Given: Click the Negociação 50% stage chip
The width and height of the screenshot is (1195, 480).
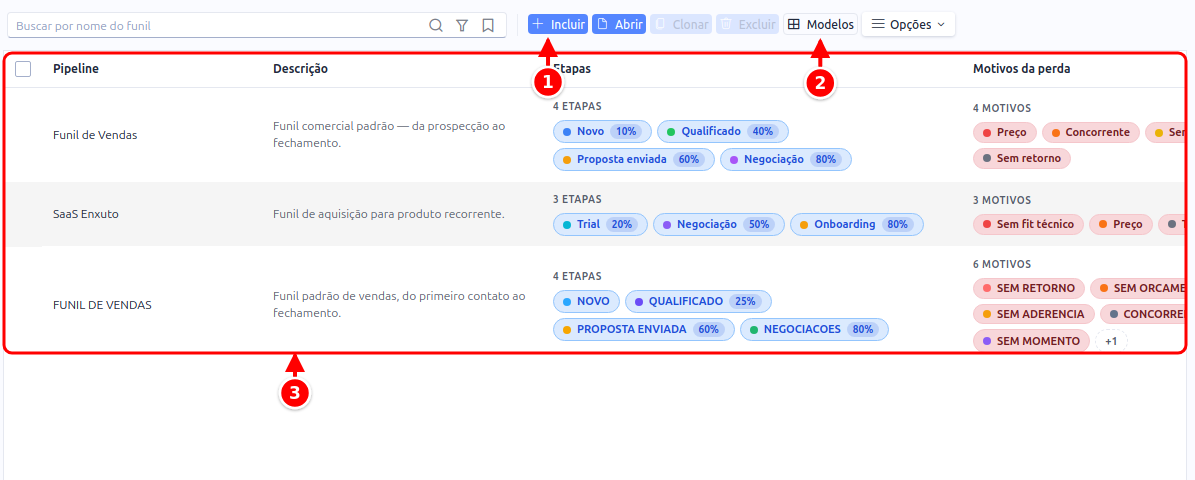Looking at the screenshot, I should [x=719, y=225].
